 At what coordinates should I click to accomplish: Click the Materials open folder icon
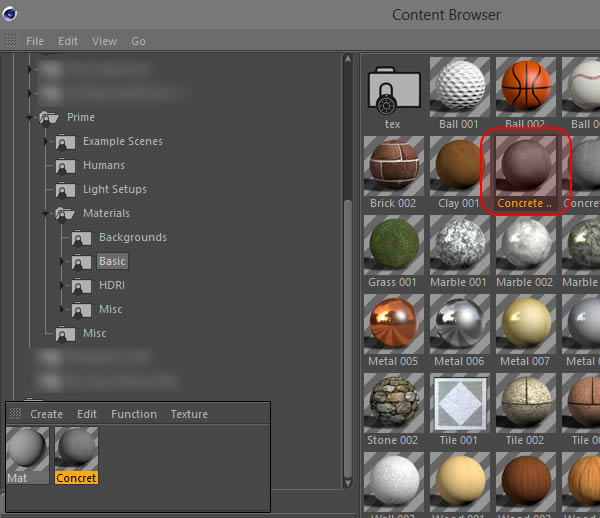tap(65, 214)
